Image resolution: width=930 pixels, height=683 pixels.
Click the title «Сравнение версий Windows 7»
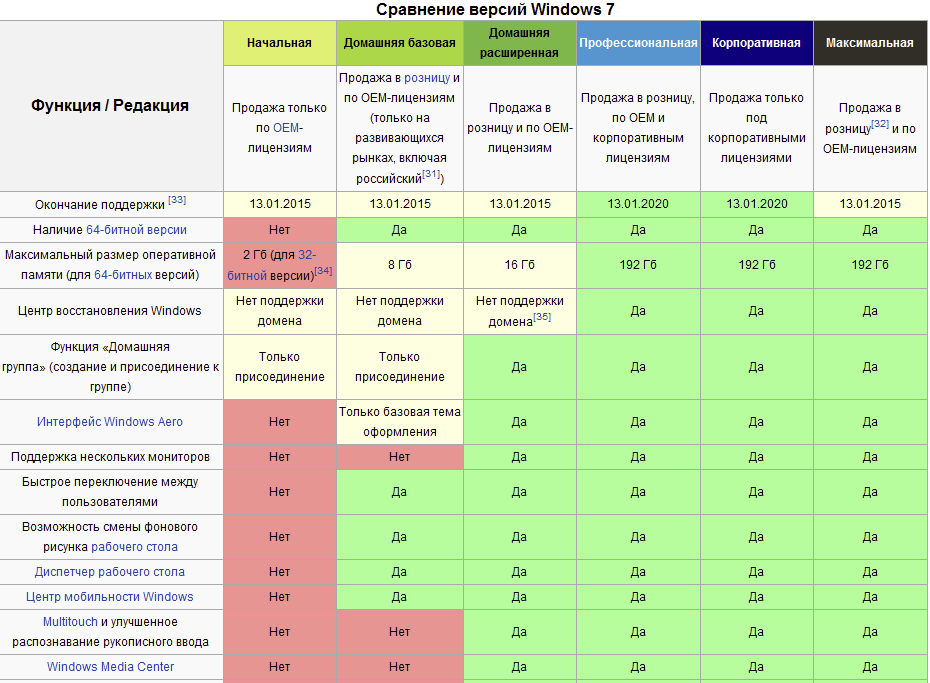tap(495, 9)
